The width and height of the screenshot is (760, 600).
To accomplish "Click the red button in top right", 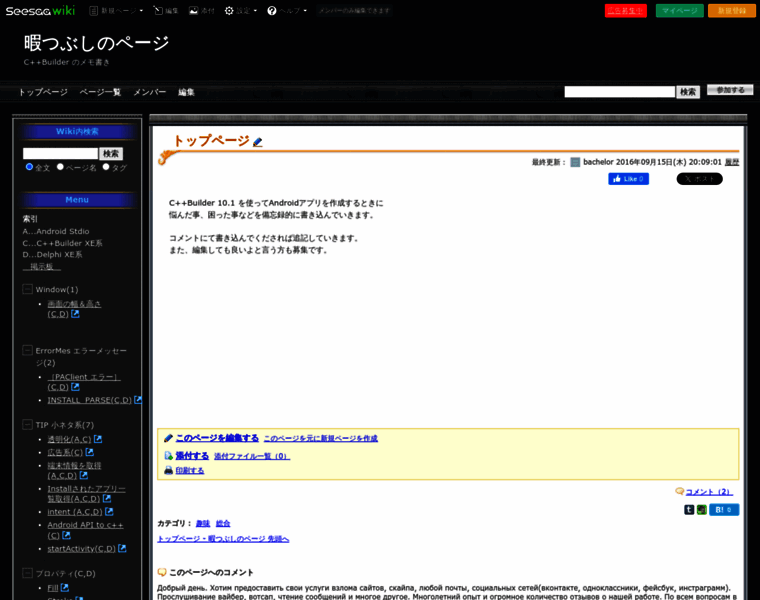I will [626, 11].
